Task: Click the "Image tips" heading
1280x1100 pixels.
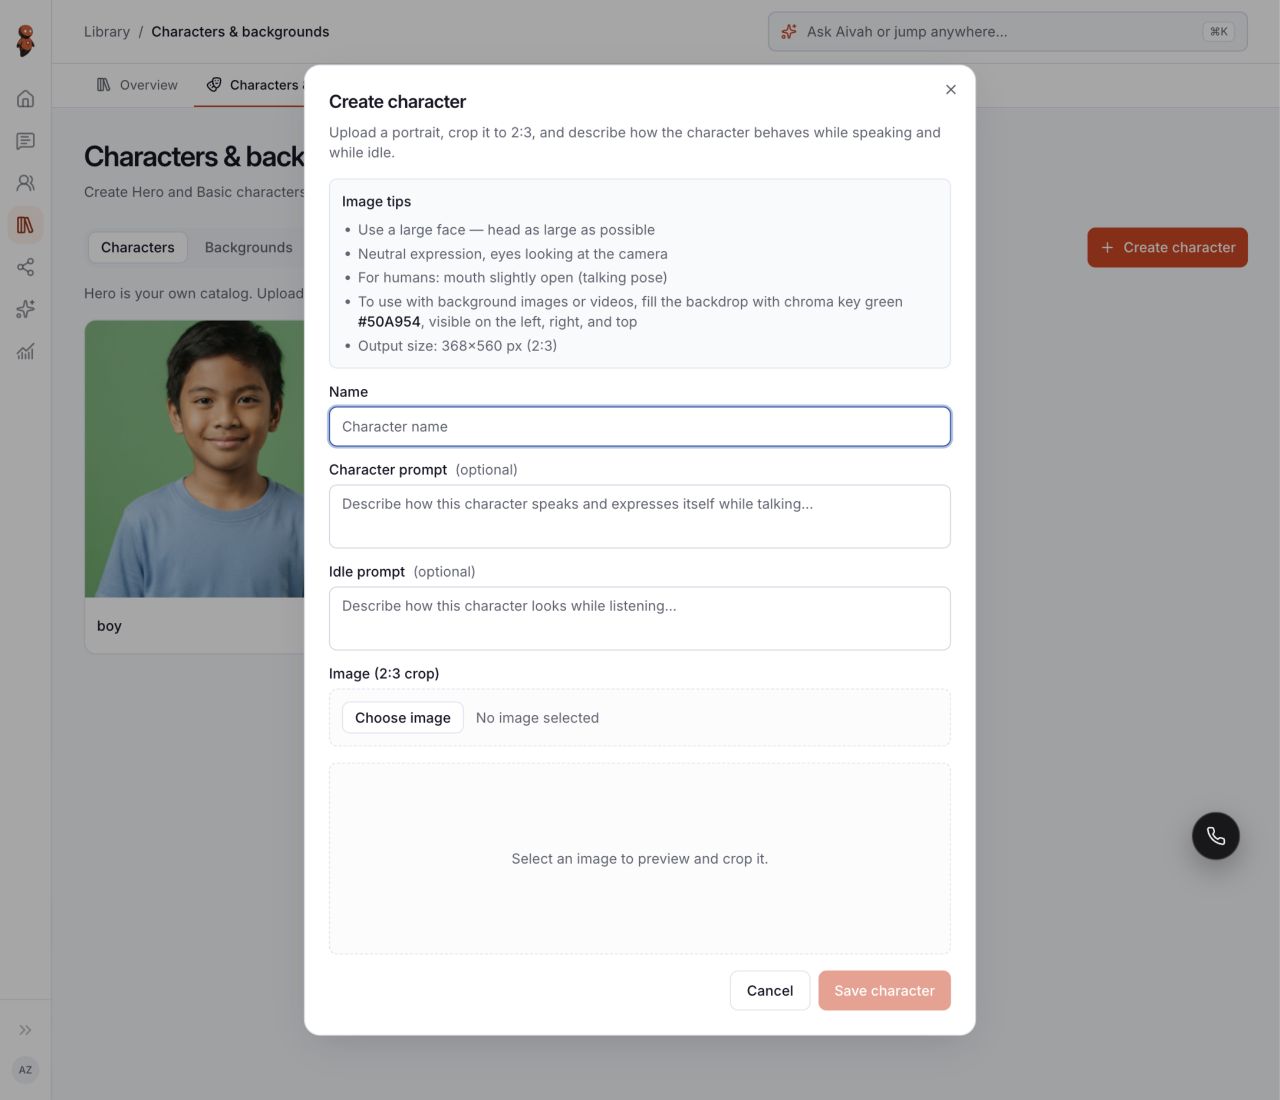Action: 376,202
